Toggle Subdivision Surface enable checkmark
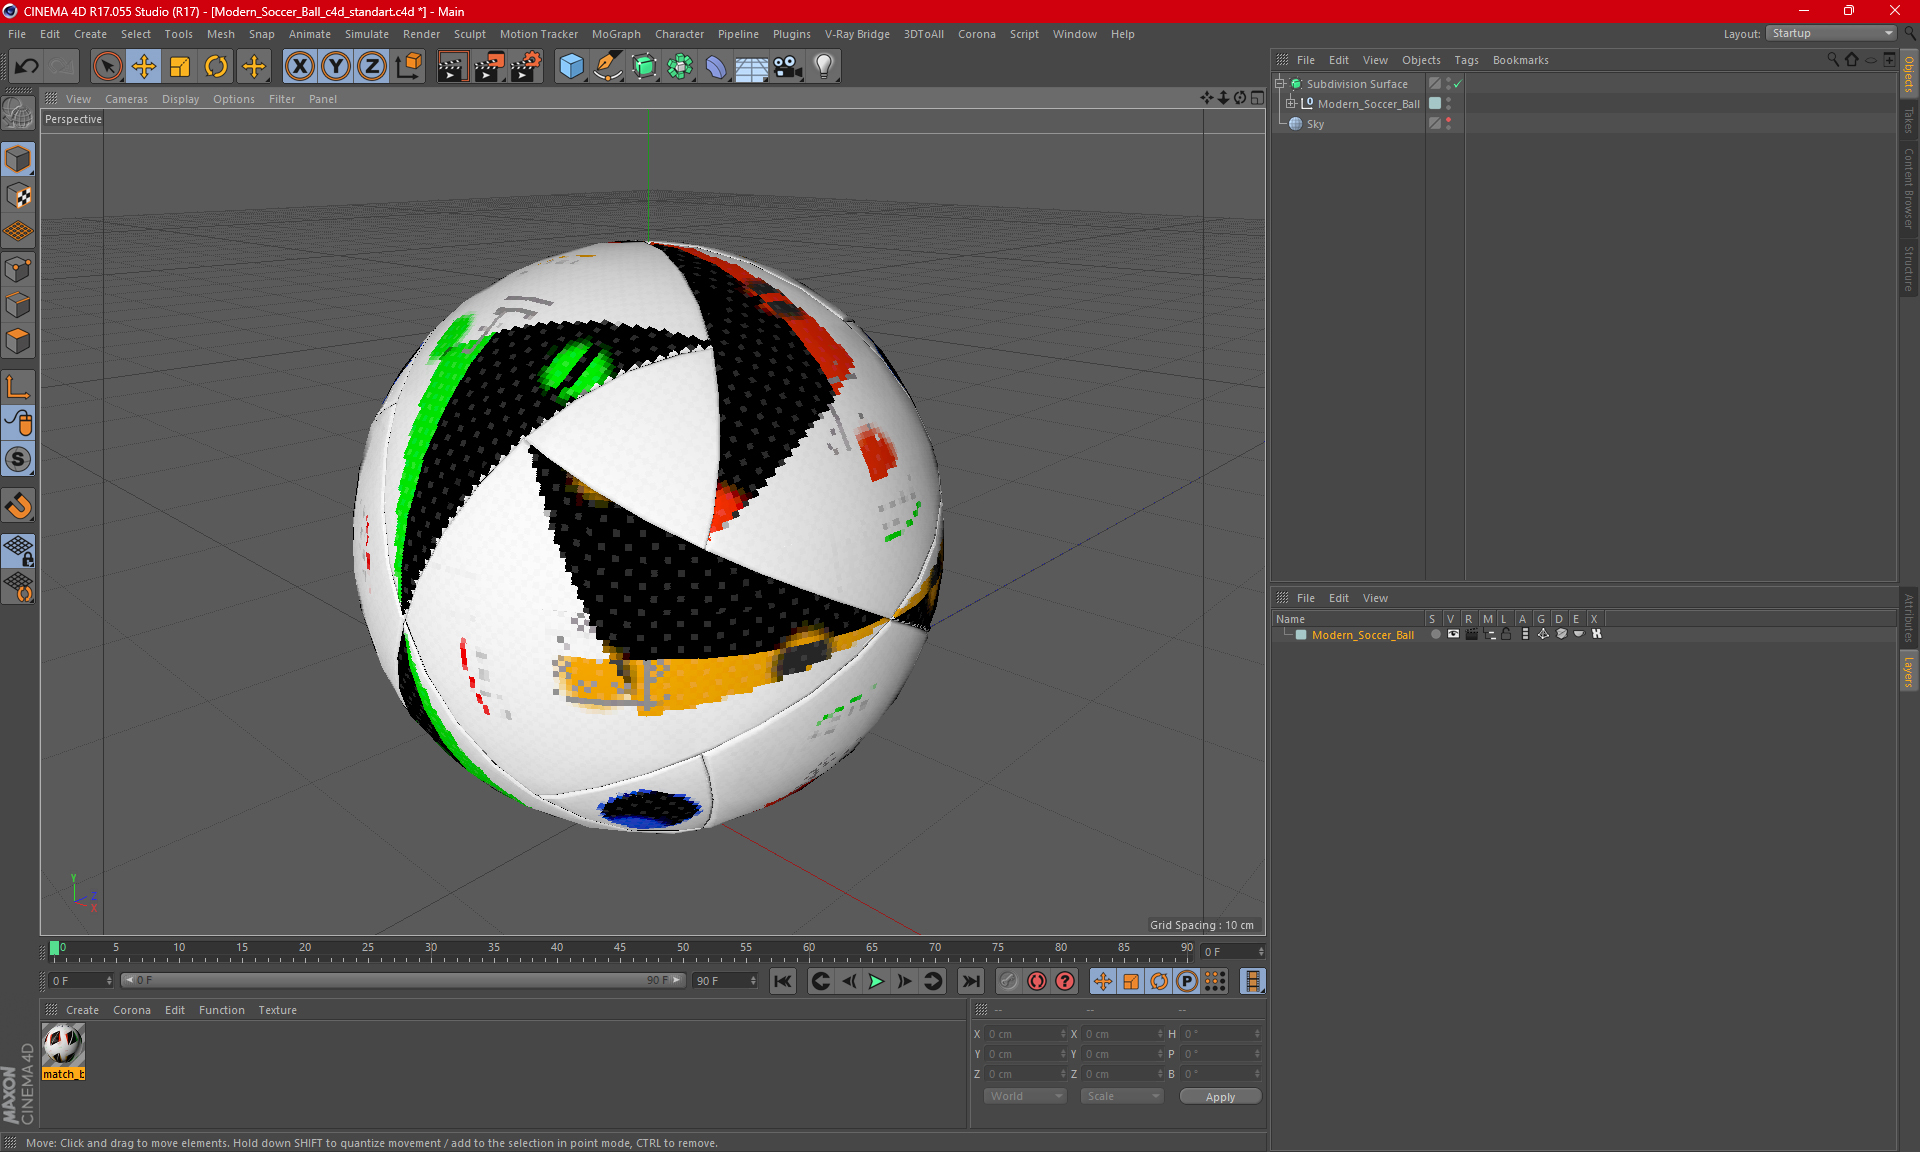This screenshot has width=1920, height=1152. click(x=1458, y=84)
